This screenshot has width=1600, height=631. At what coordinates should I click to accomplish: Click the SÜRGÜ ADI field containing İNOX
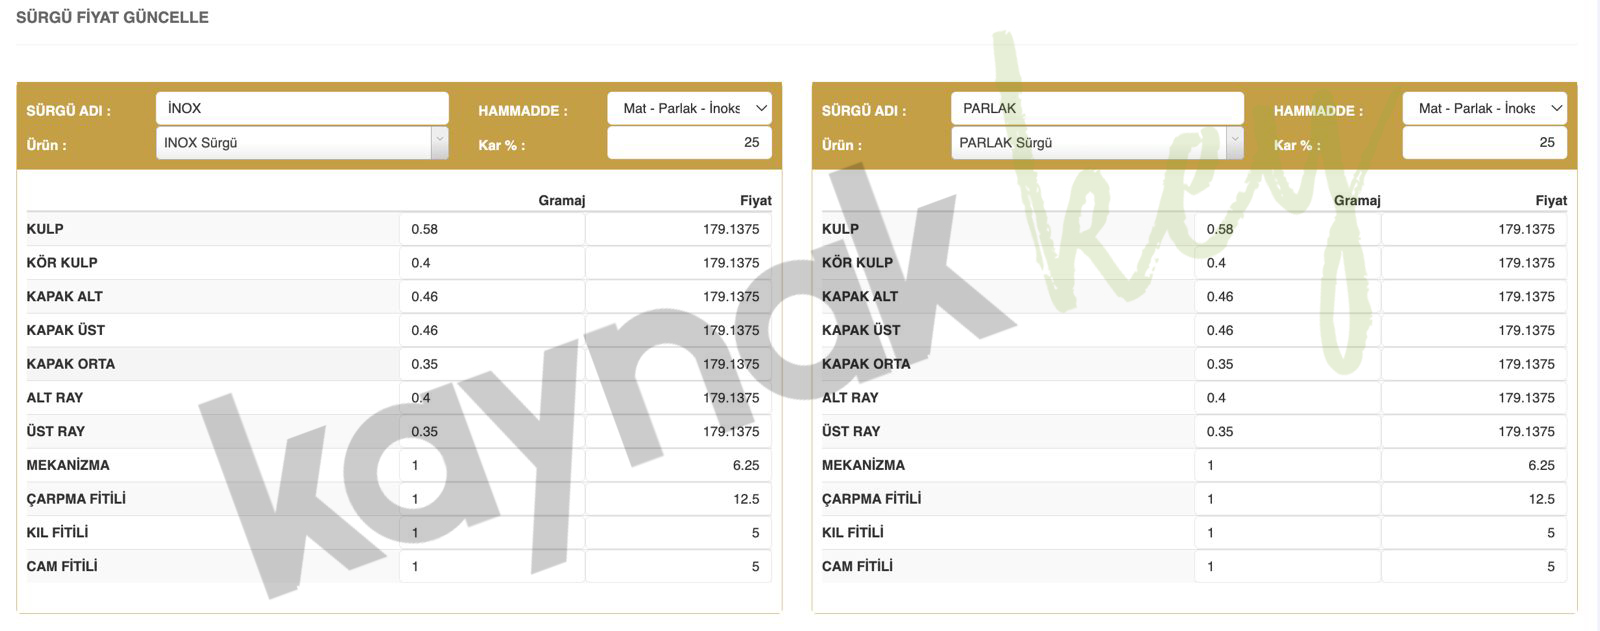pos(302,108)
